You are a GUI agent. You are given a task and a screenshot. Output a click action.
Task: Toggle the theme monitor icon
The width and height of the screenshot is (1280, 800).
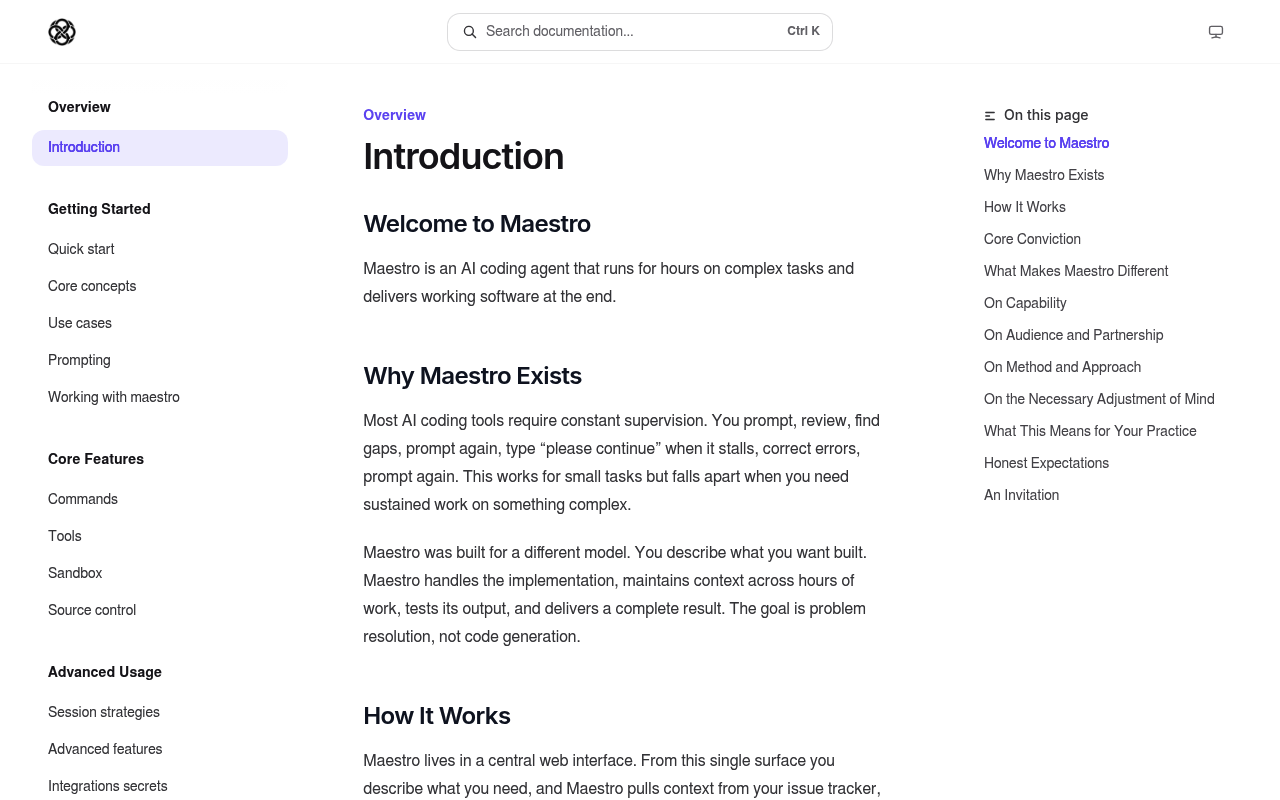click(1216, 32)
